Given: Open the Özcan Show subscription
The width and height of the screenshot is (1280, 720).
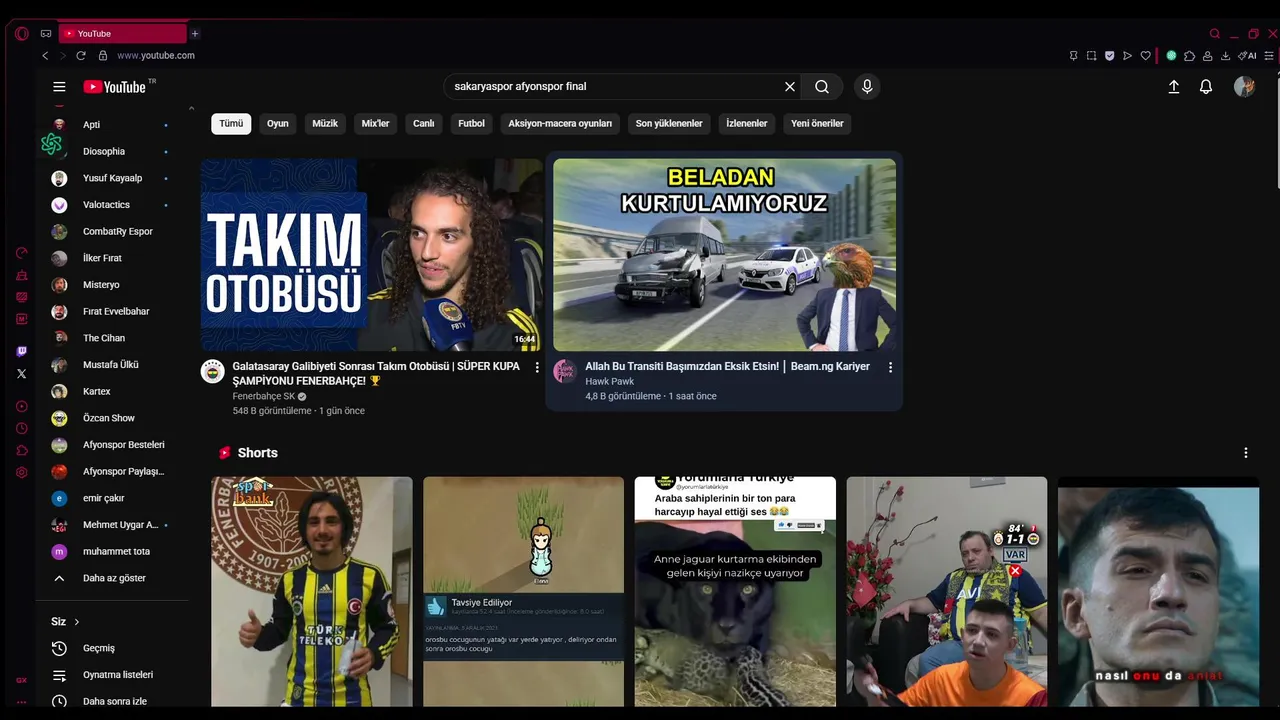Looking at the screenshot, I should (x=110, y=418).
